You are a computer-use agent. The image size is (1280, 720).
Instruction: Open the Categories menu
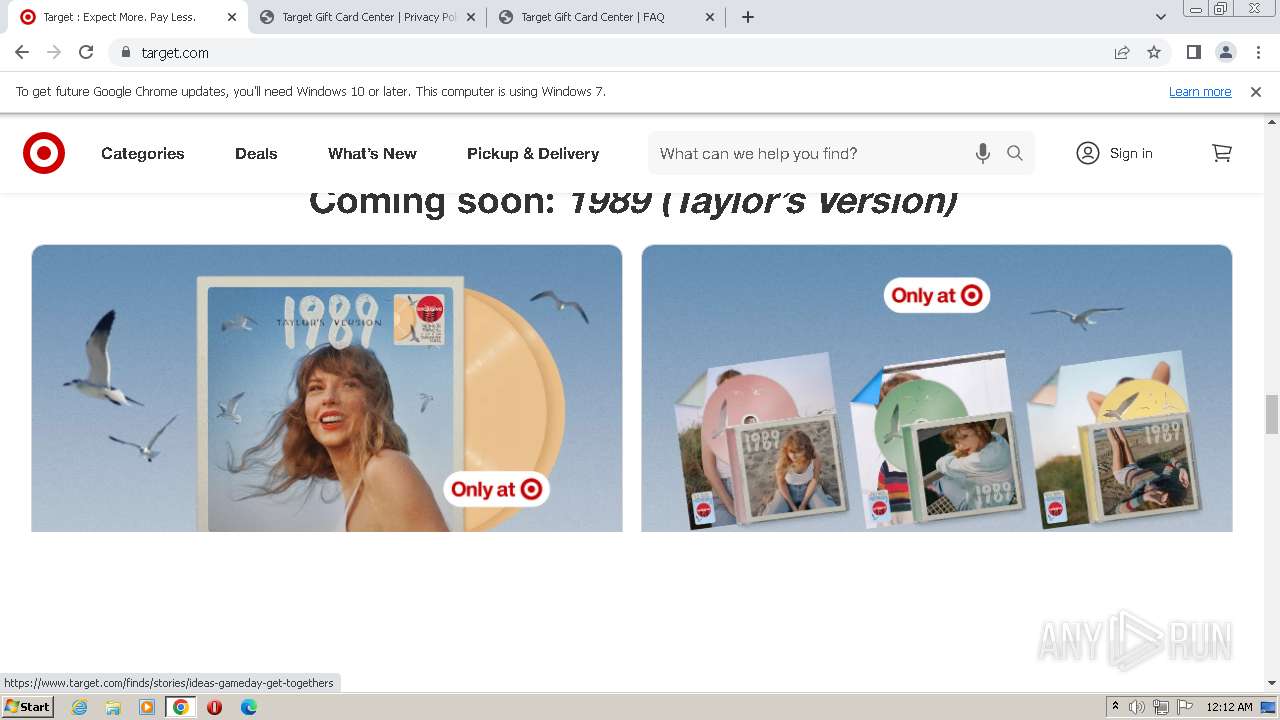coord(143,153)
